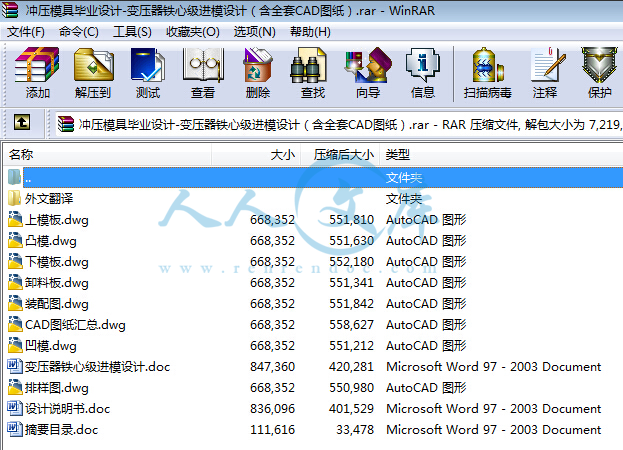
Task: Sort by the 大小 column header
Action: click(x=256, y=155)
